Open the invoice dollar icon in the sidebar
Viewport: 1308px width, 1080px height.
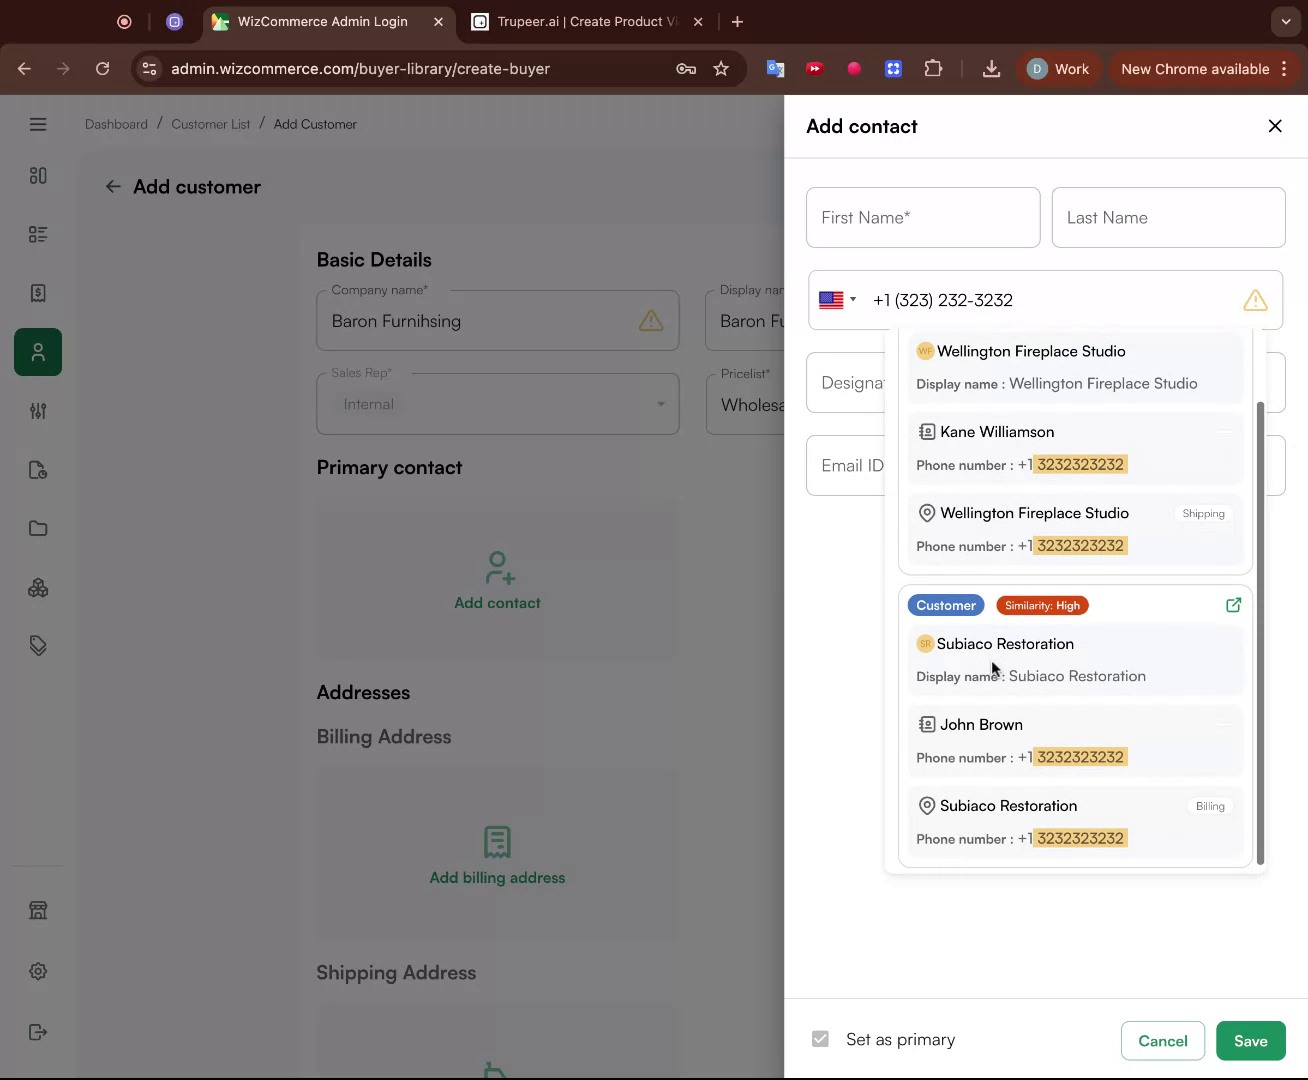point(38,293)
